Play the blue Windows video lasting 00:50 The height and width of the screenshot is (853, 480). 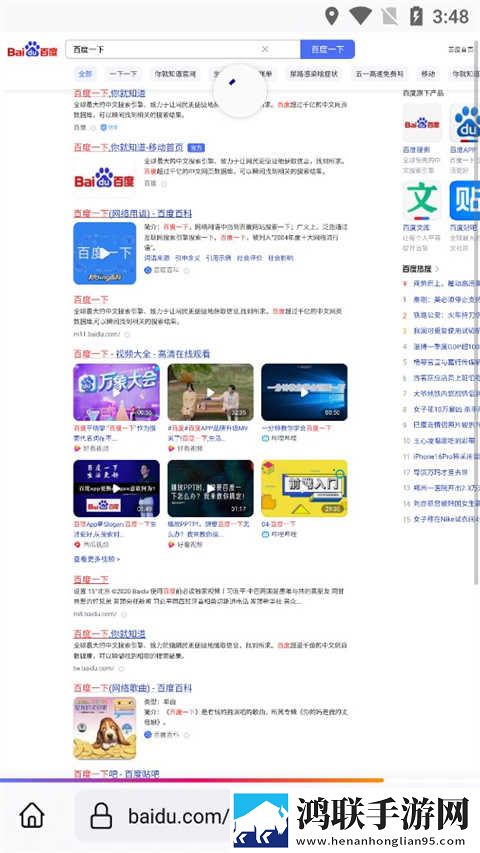(x=304, y=392)
